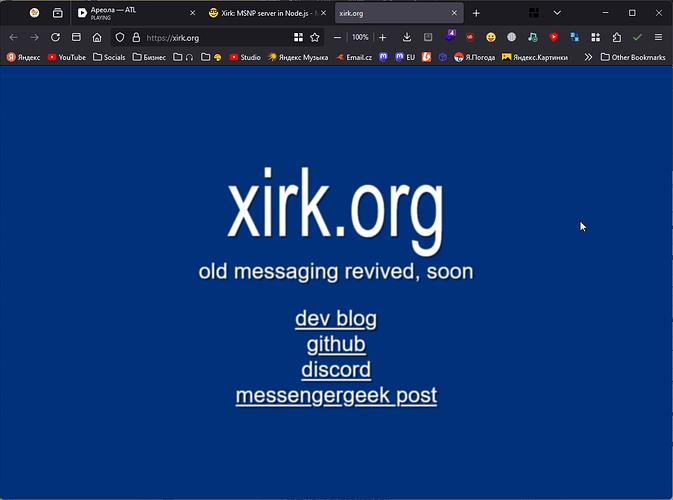Open the downloads panel
The image size is (673, 500).
coord(407,38)
